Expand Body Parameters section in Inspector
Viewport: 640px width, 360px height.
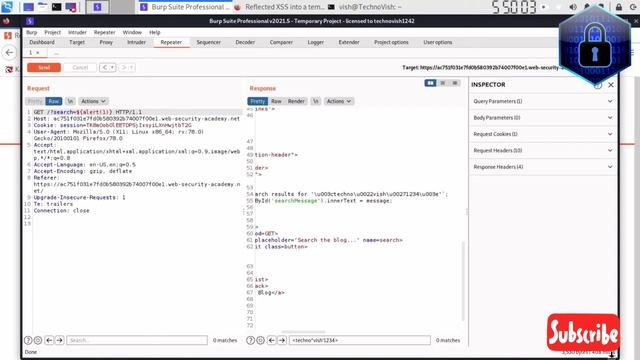[x=543, y=118]
